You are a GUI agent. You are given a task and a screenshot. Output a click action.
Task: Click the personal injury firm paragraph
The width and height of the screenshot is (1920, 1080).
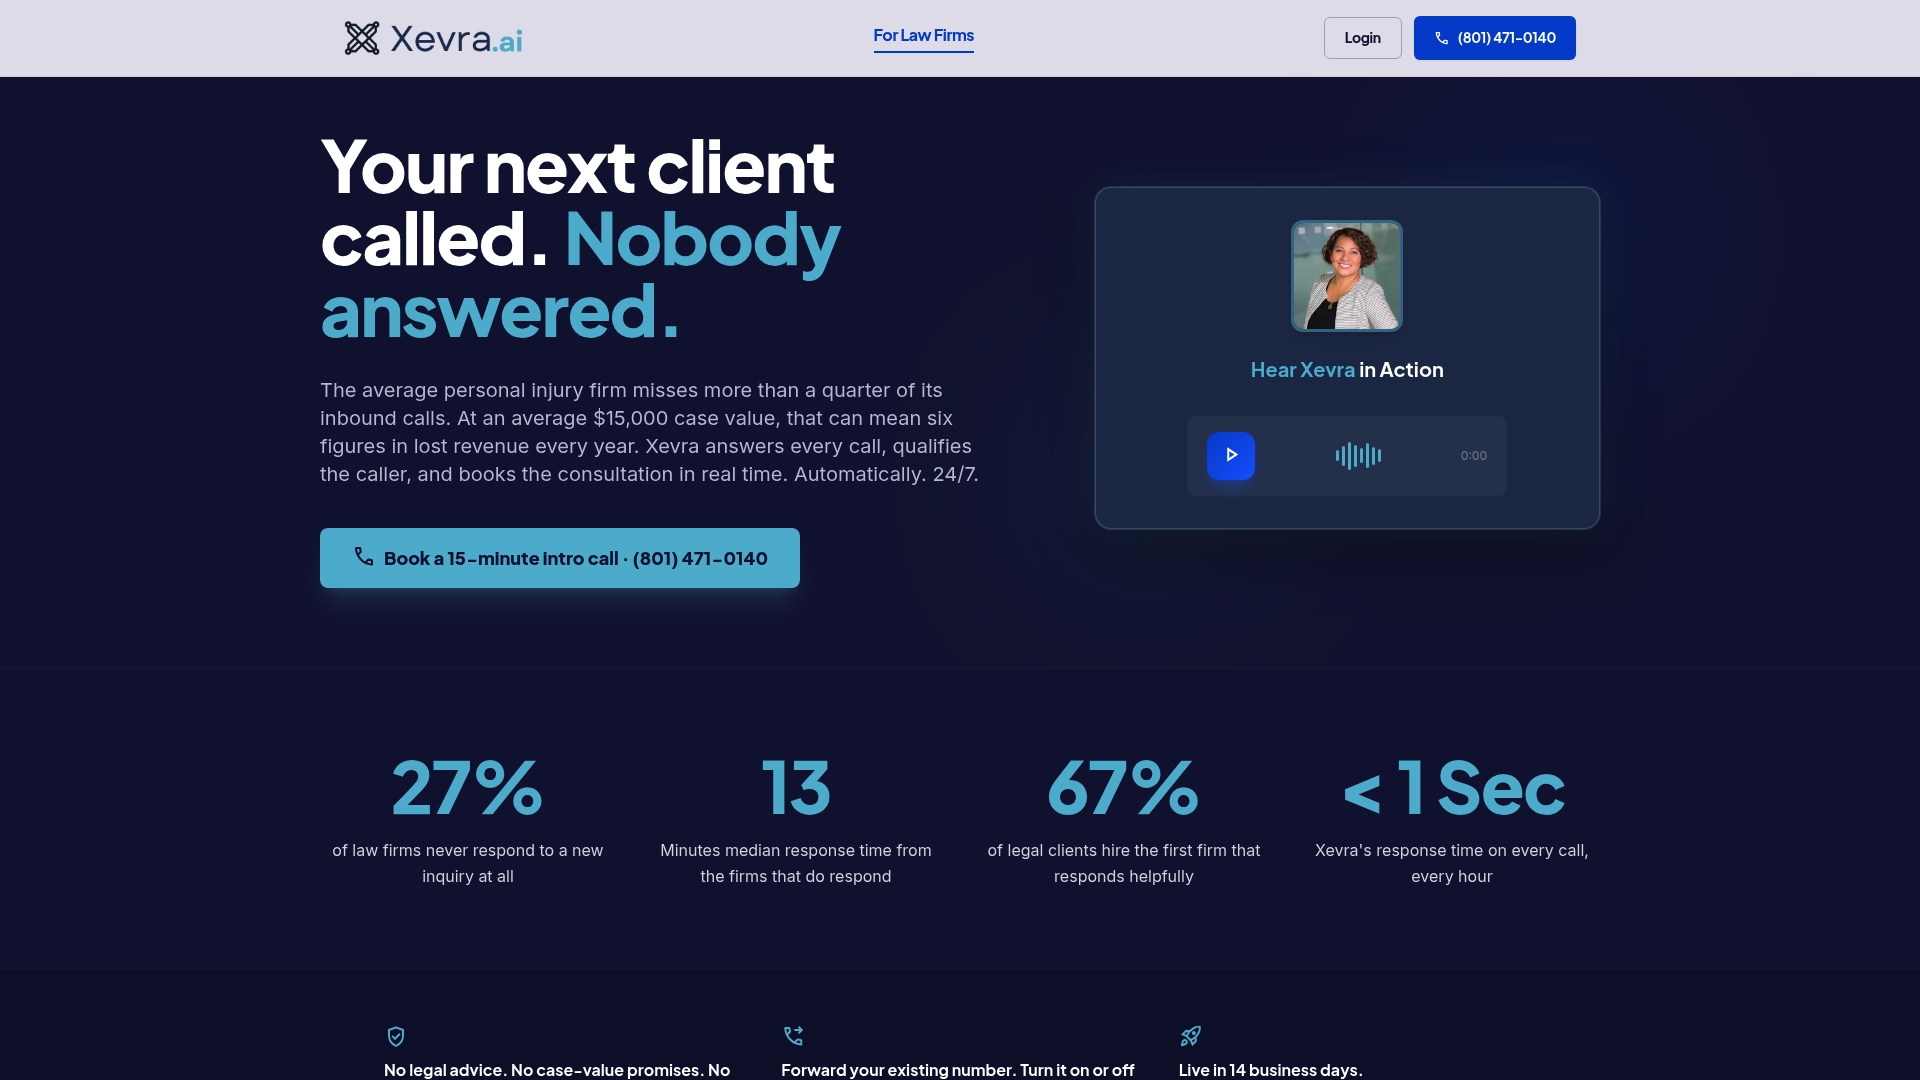[649, 432]
